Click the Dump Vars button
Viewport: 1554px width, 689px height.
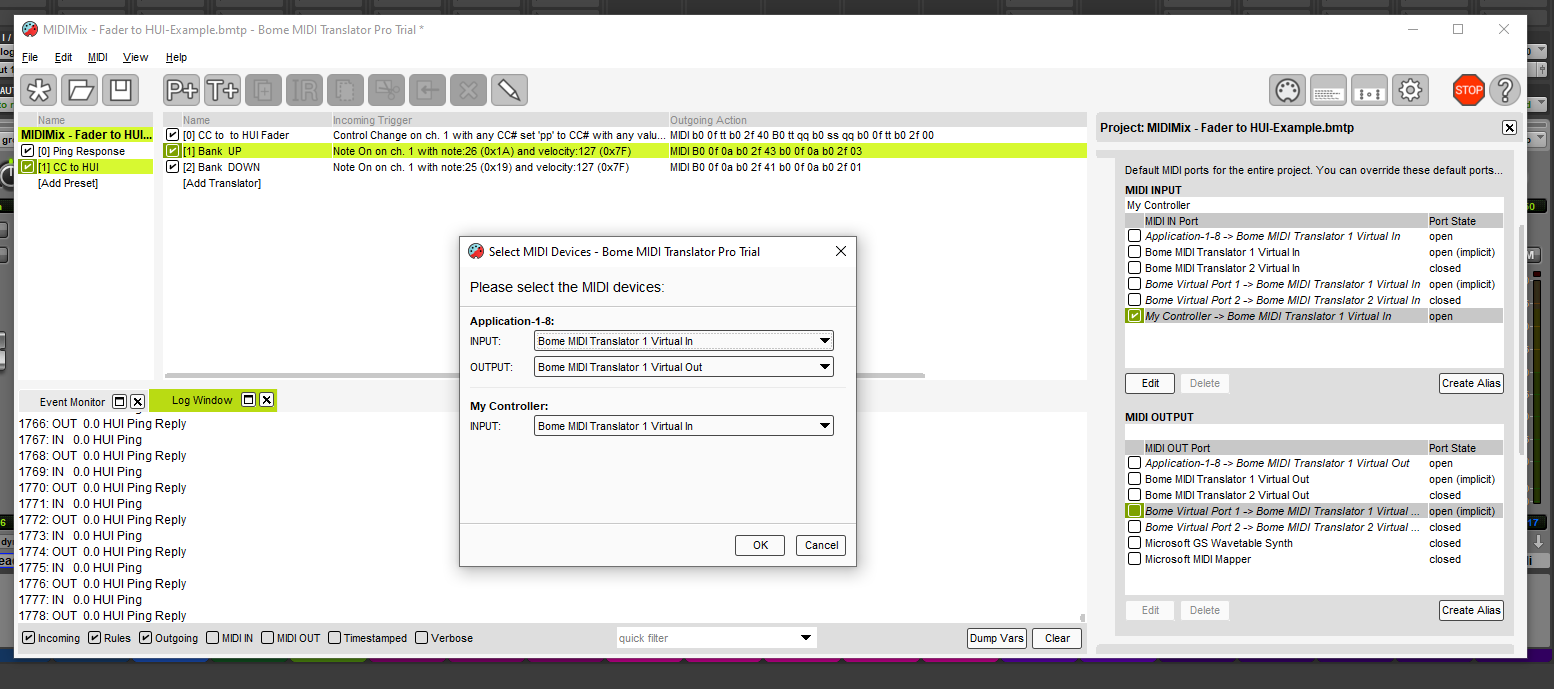[x=996, y=638]
